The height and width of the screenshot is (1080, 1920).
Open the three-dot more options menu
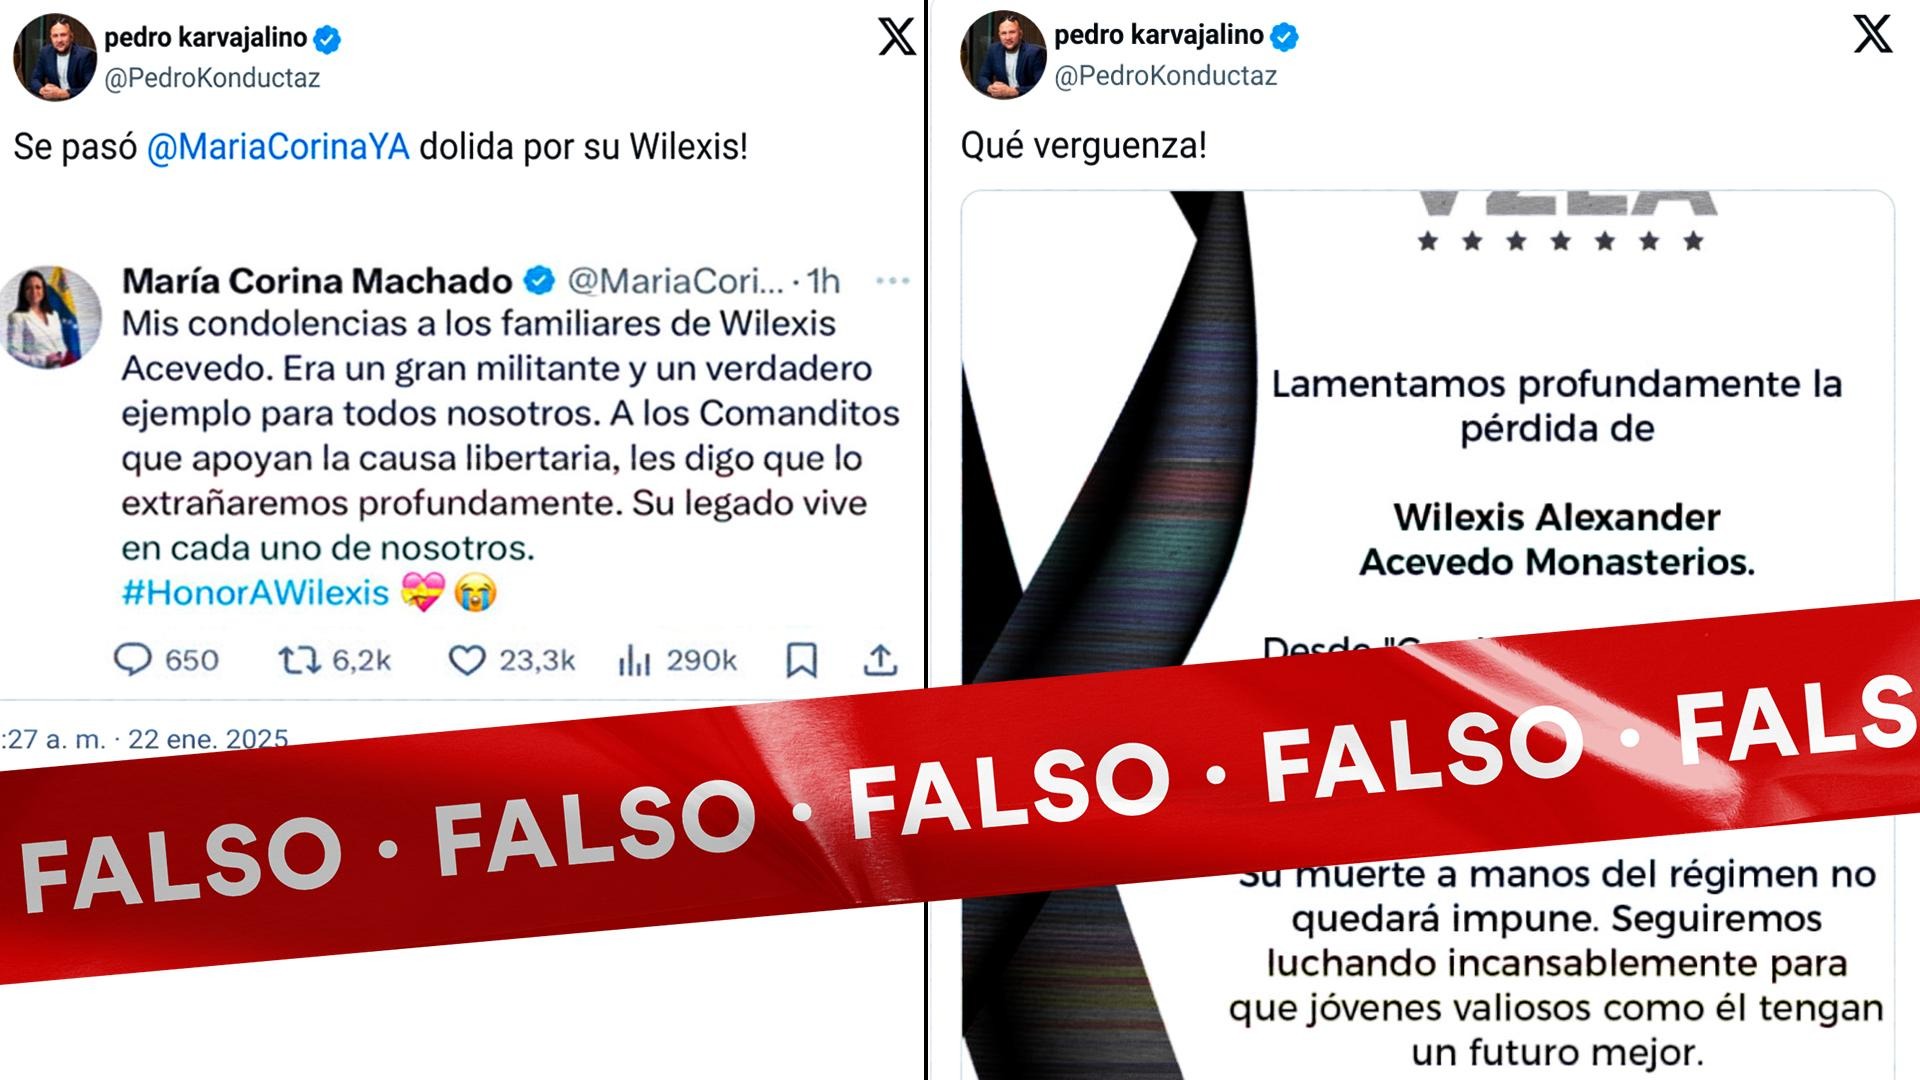point(892,281)
